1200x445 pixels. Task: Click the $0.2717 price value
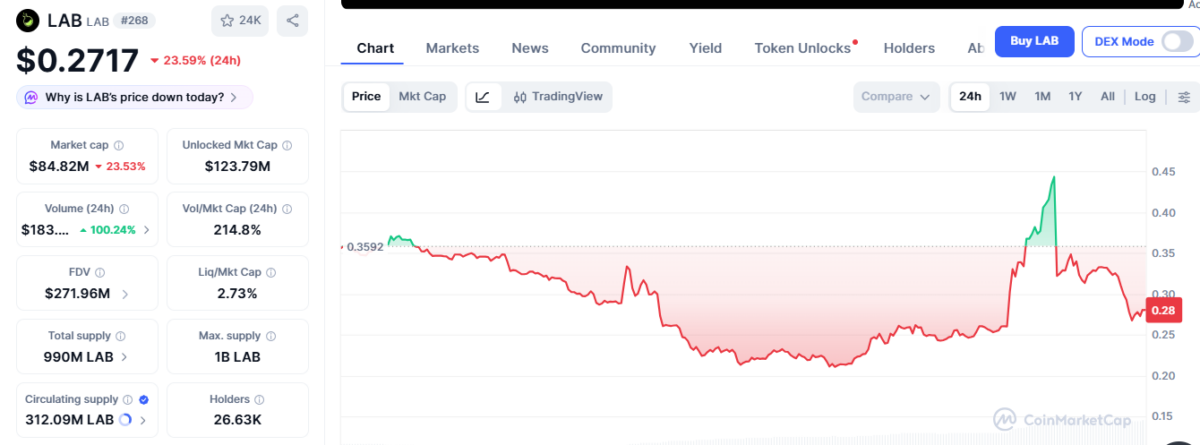(x=78, y=61)
